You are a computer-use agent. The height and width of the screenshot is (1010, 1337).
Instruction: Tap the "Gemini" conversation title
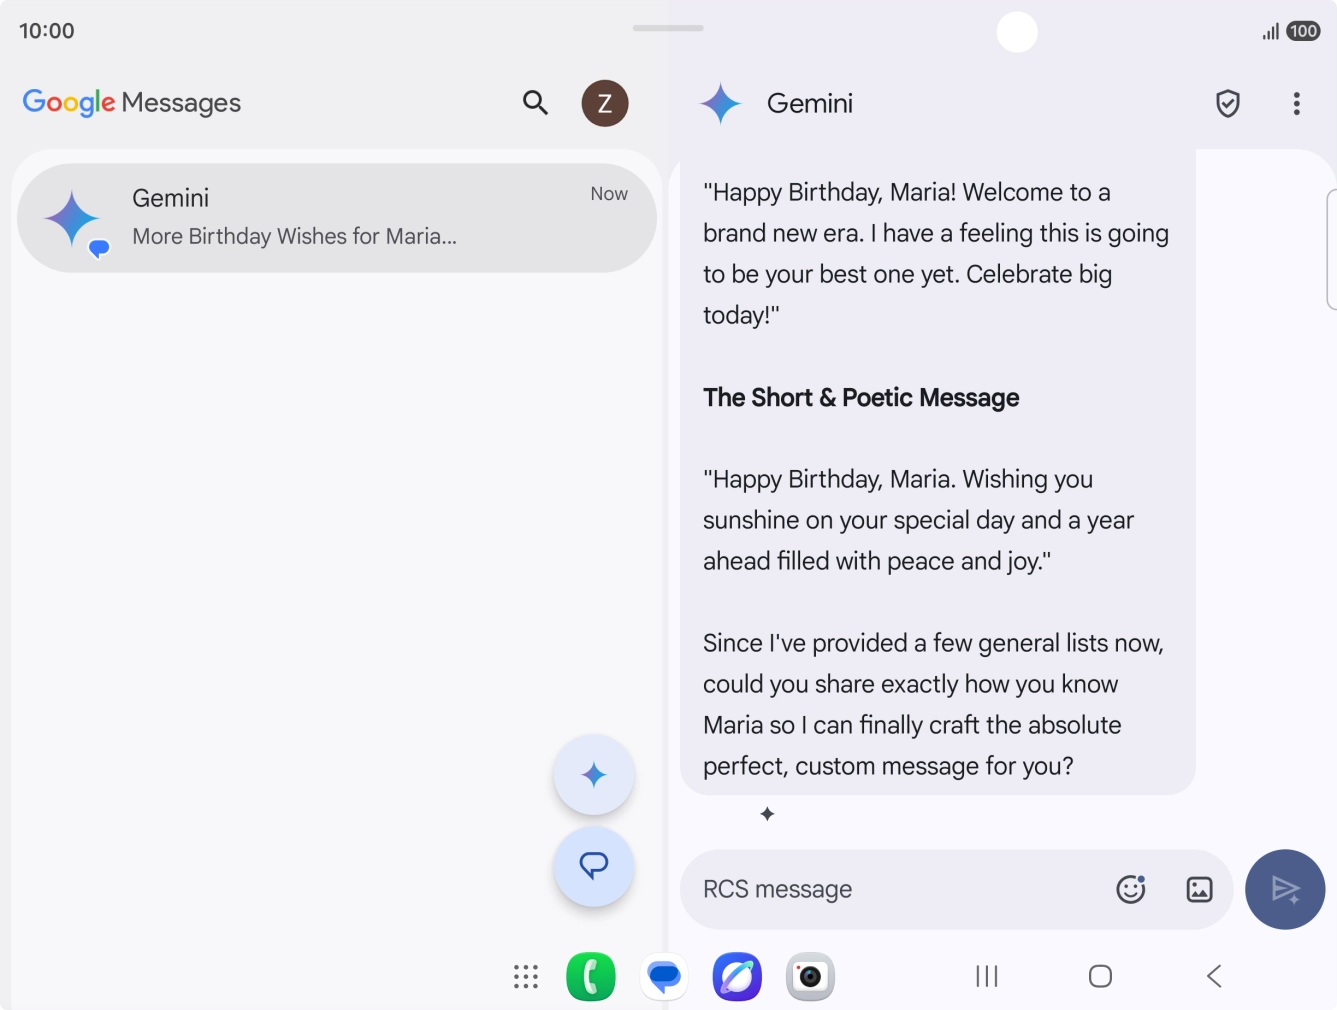(x=810, y=103)
